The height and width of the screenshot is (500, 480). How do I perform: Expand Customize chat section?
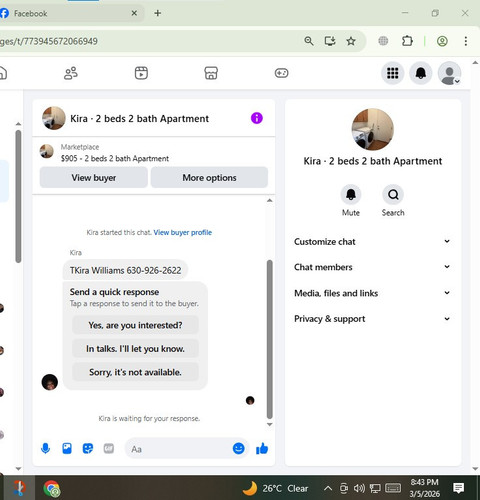(372, 241)
